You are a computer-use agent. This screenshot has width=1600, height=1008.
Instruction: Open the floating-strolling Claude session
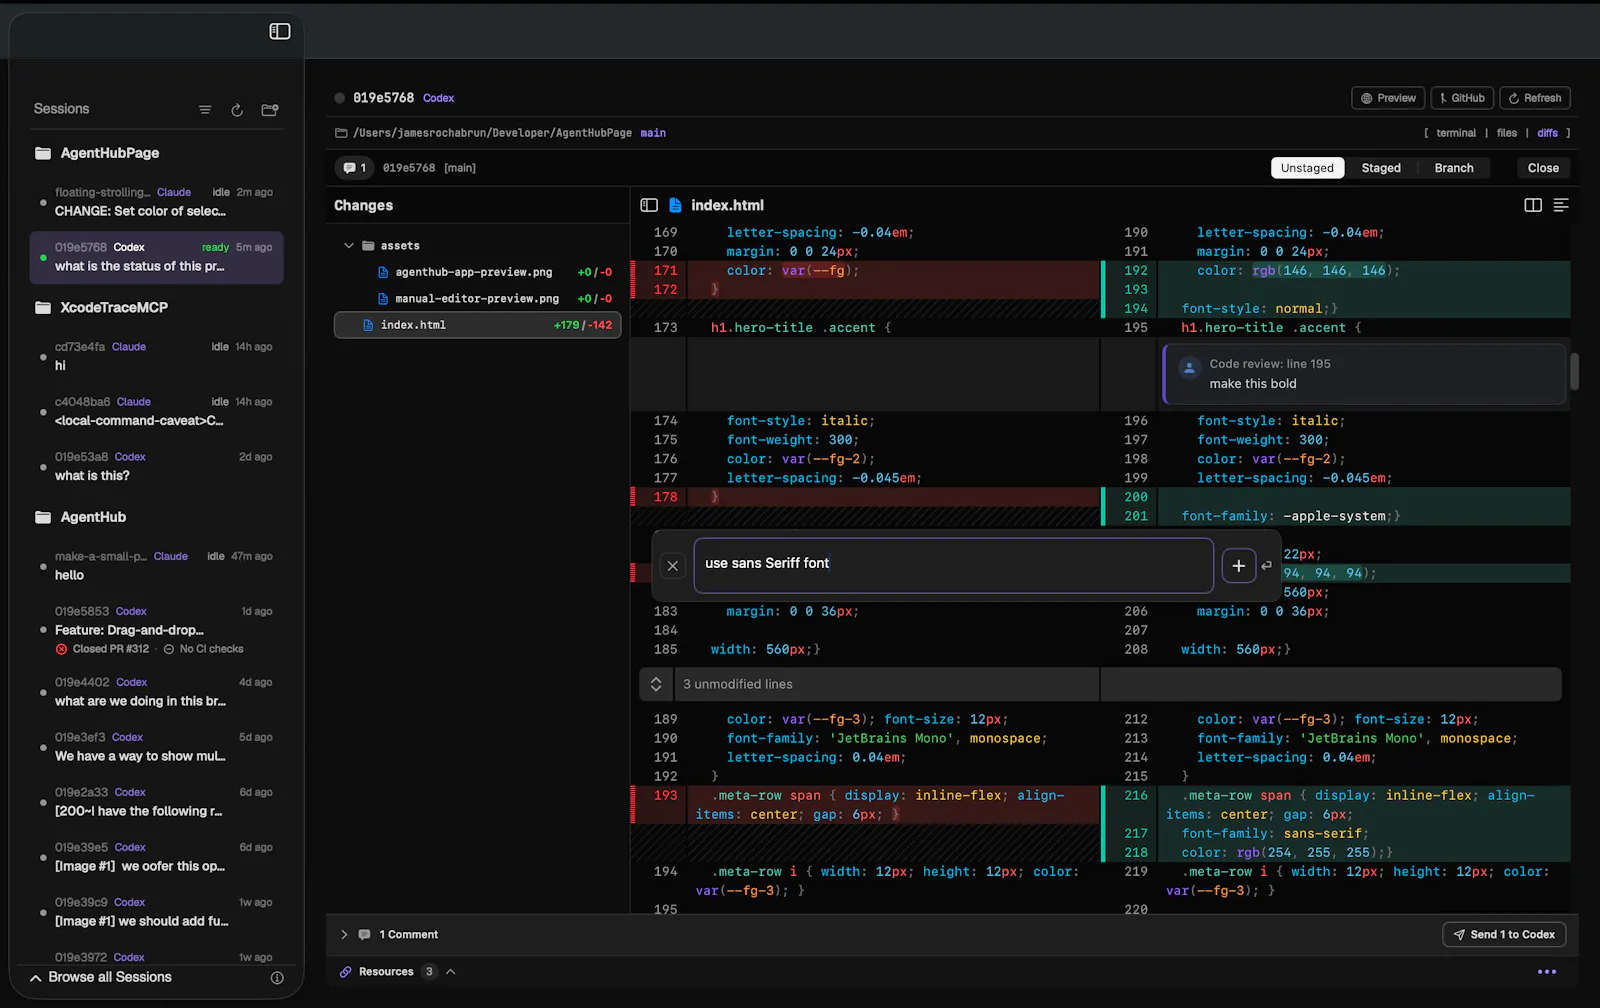[x=156, y=202]
